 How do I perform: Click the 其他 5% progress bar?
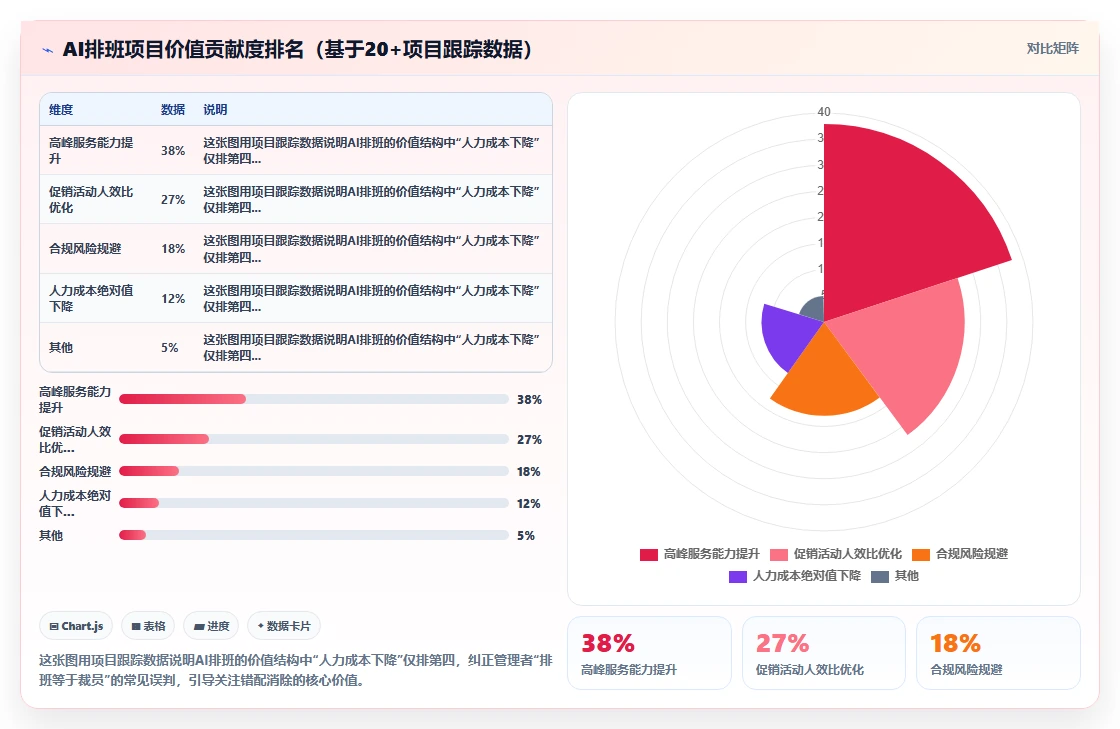click(x=314, y=536)
